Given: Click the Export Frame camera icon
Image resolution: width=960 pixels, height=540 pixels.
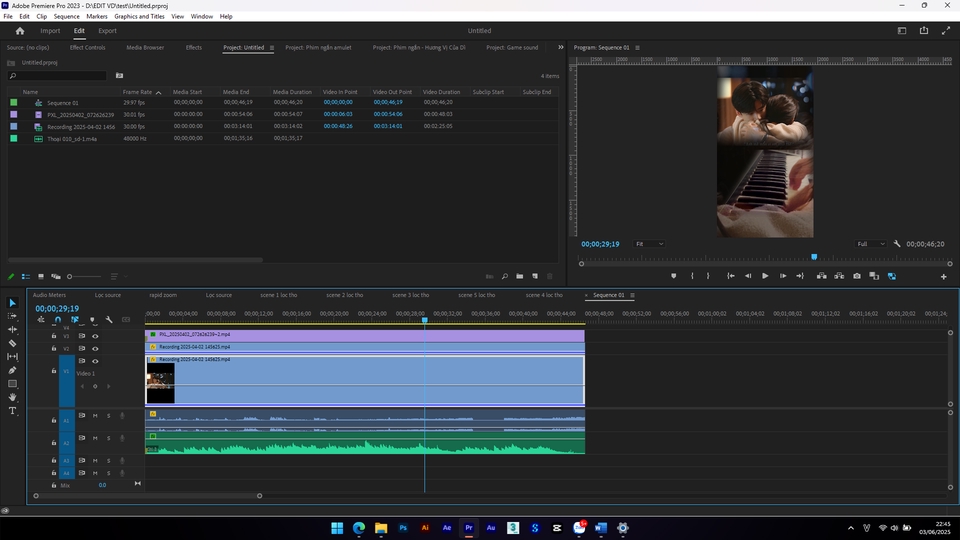Looking at the screenshot, I should coord(857,276).
